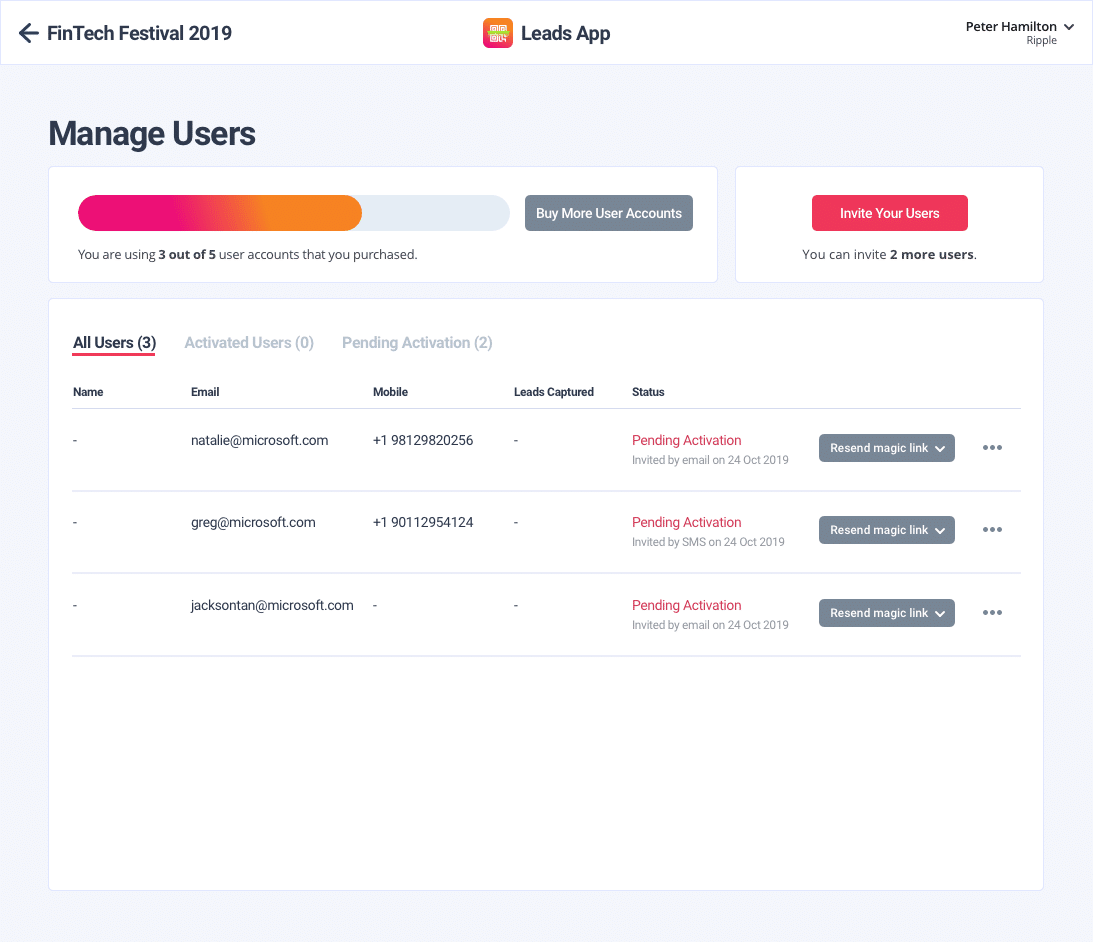Open Resend magic link dropdown for natalie@microsoft.com
Screen dimensions: 1093x942
(x=887, y=448)
